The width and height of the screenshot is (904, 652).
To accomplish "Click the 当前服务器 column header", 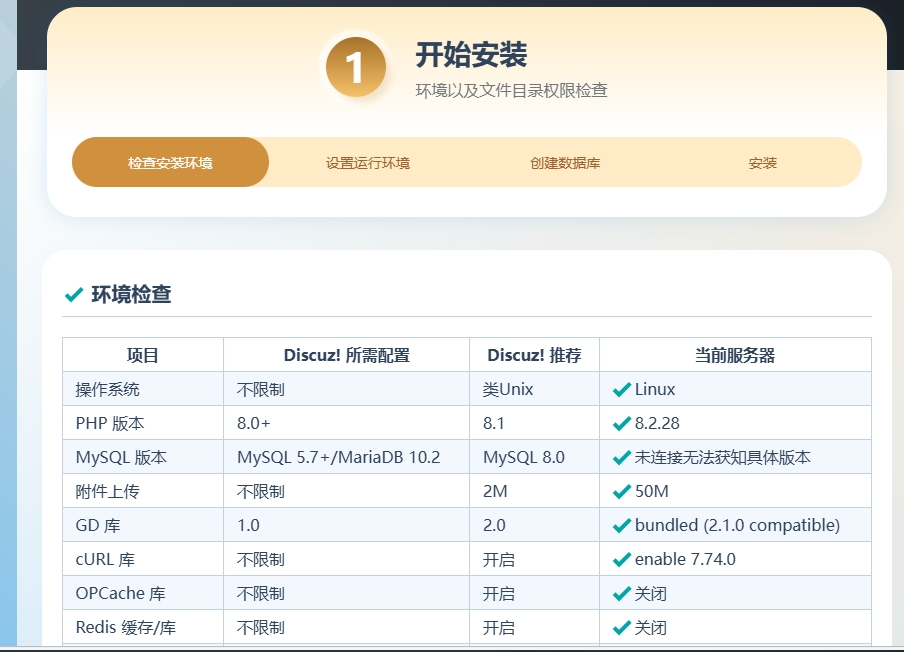I will [x=735, y=355].
